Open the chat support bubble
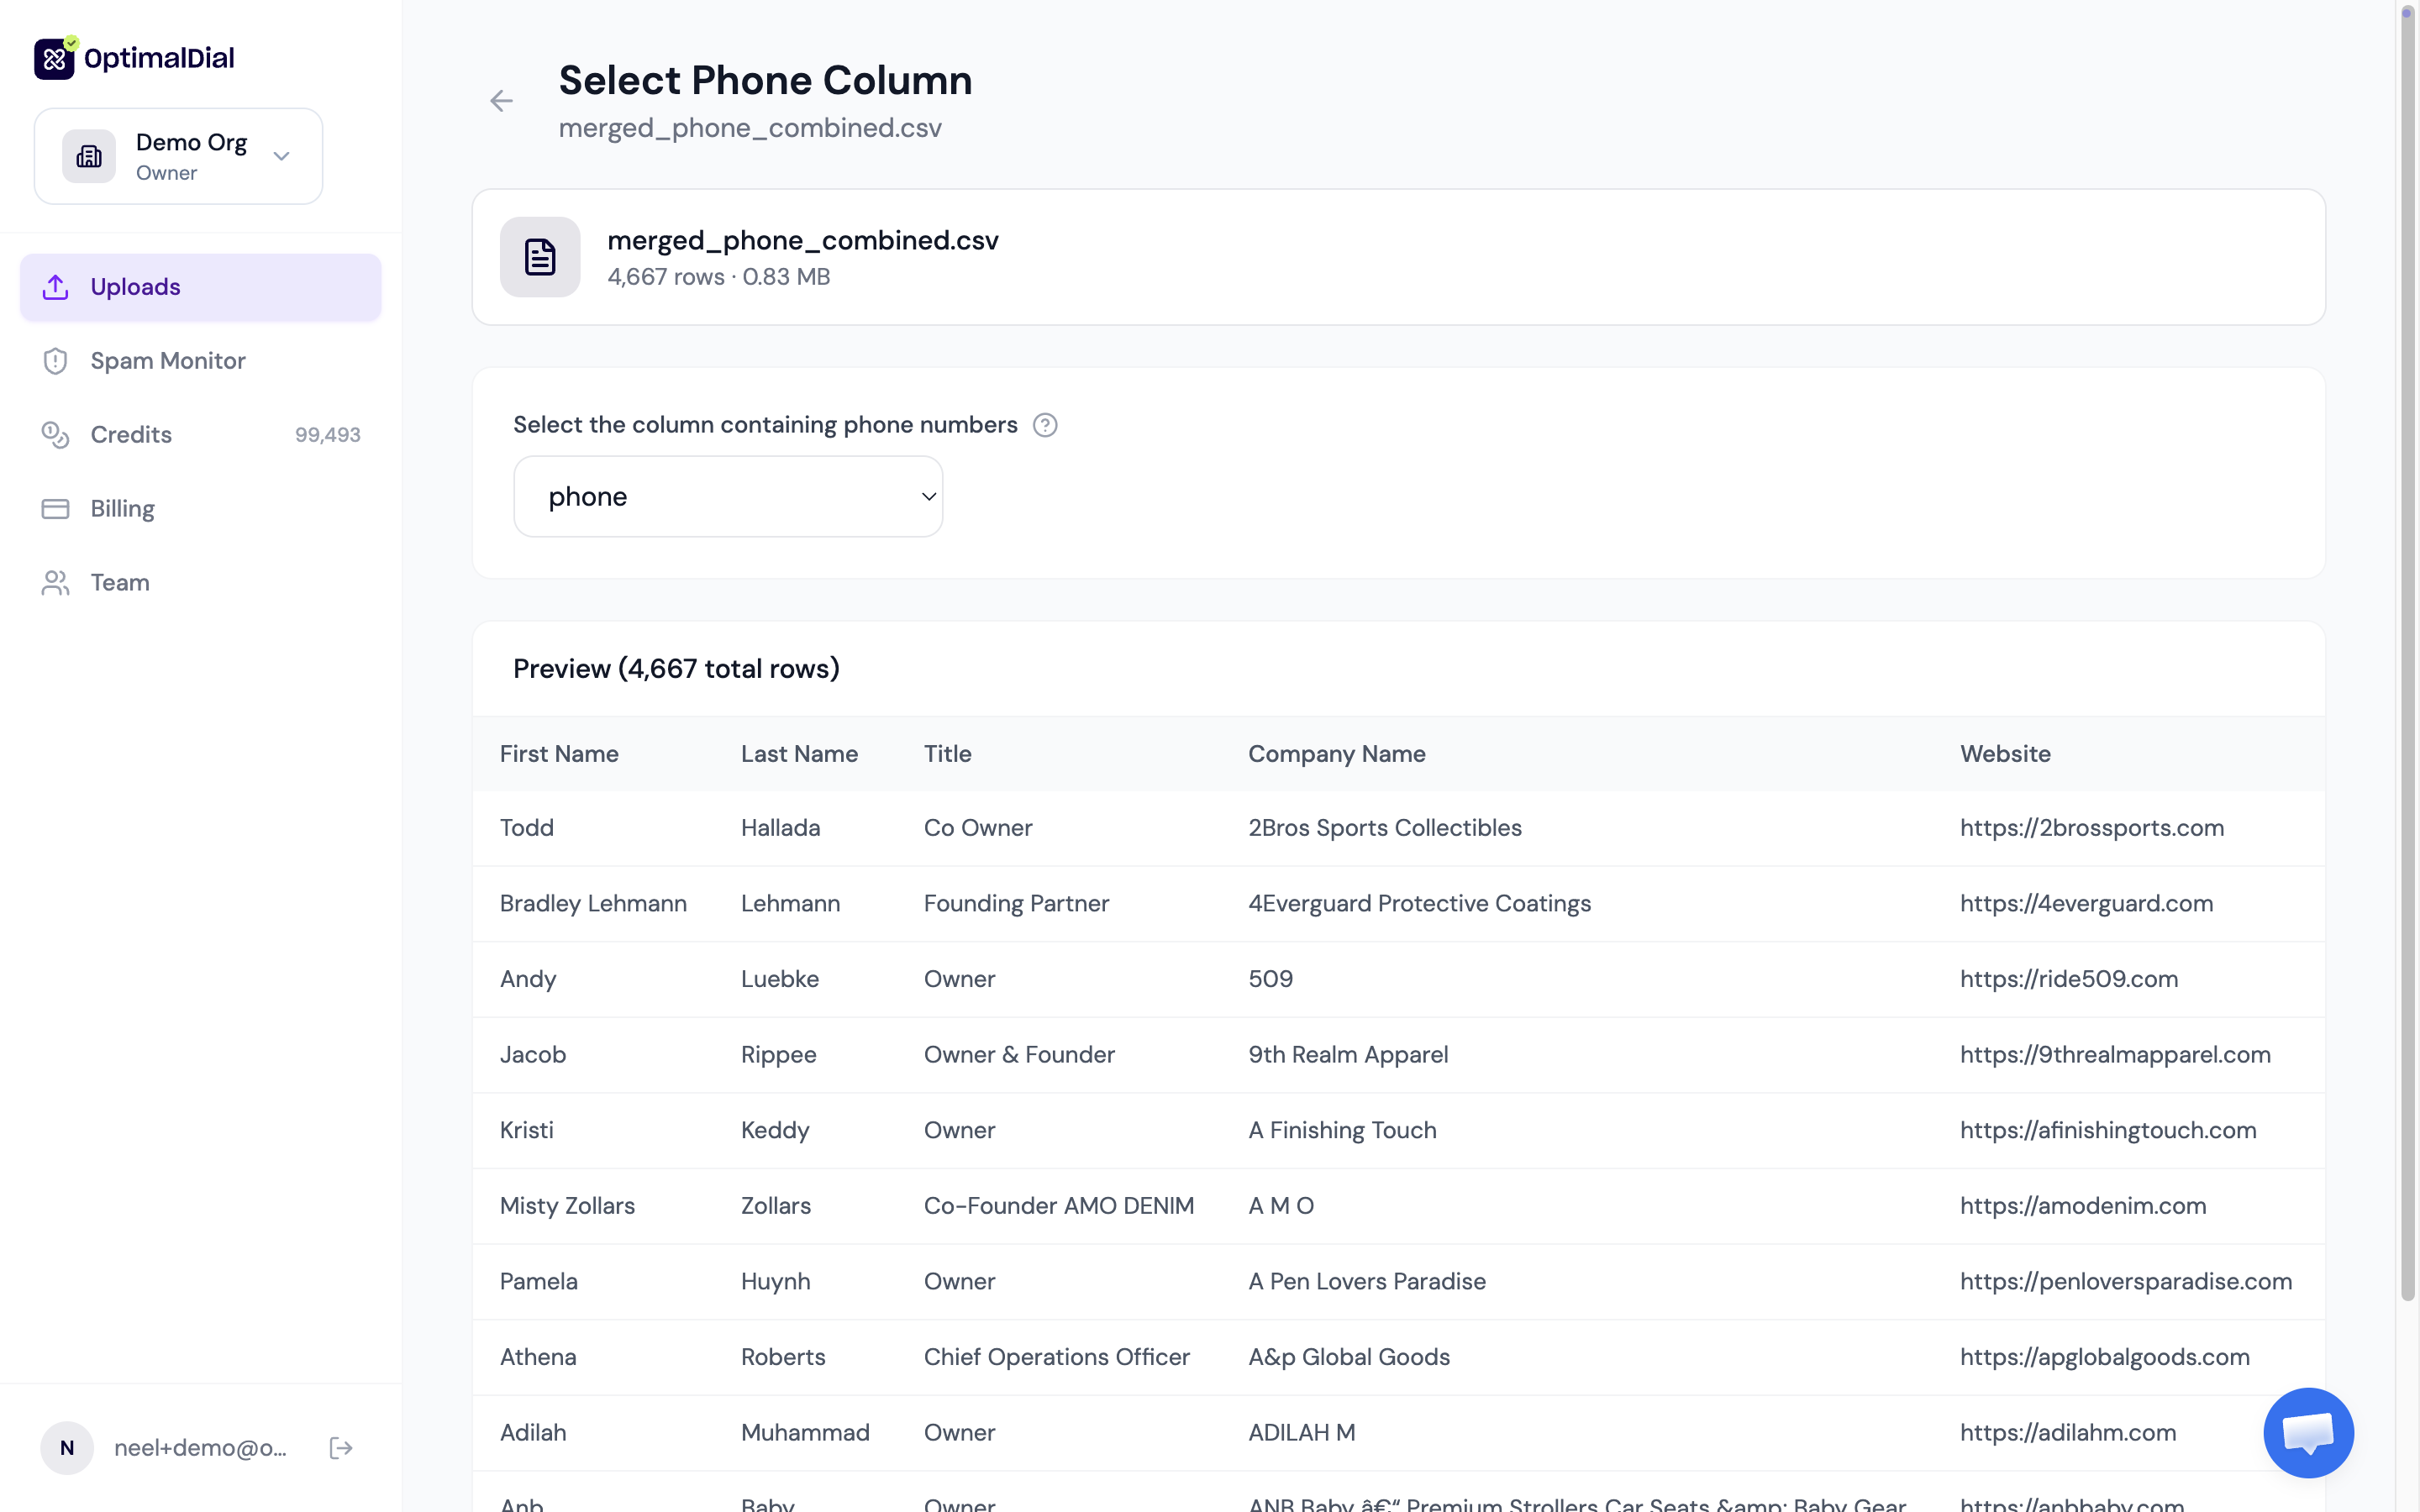The image size is (2420, 1512). [2308, 1432]
